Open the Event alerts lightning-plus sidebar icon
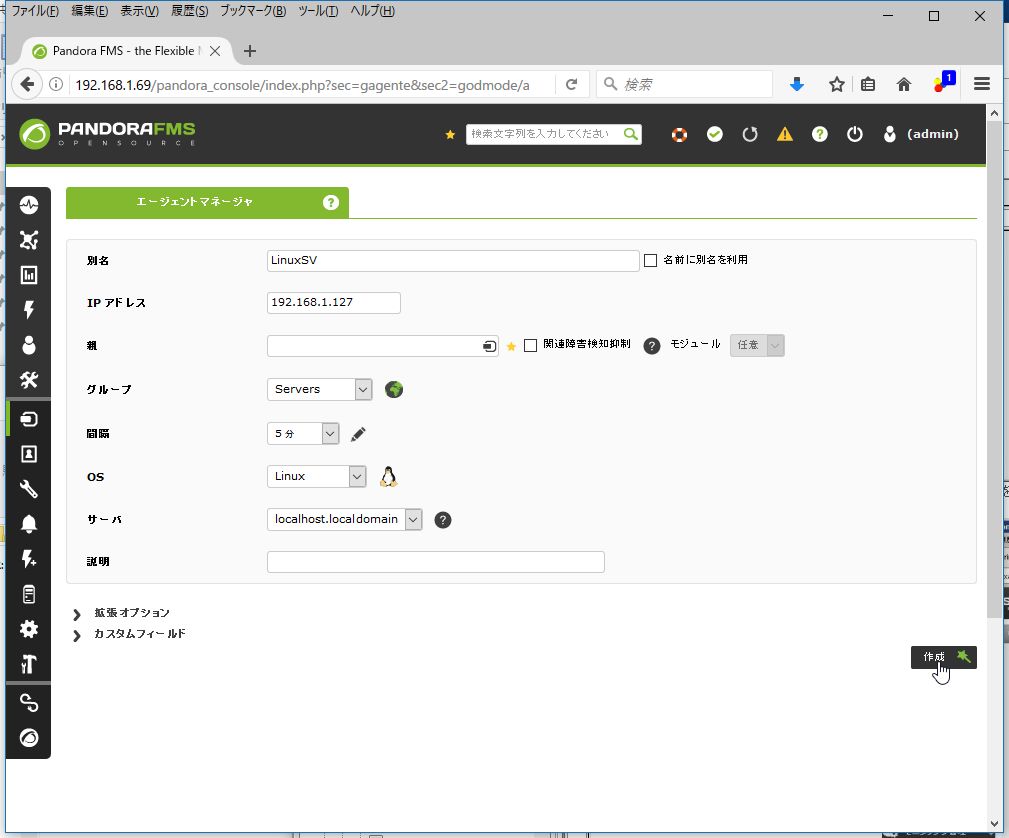Image resolution: width=1009 pixels, height=838 pixels. pyautogui.click(x=29, y=559)
